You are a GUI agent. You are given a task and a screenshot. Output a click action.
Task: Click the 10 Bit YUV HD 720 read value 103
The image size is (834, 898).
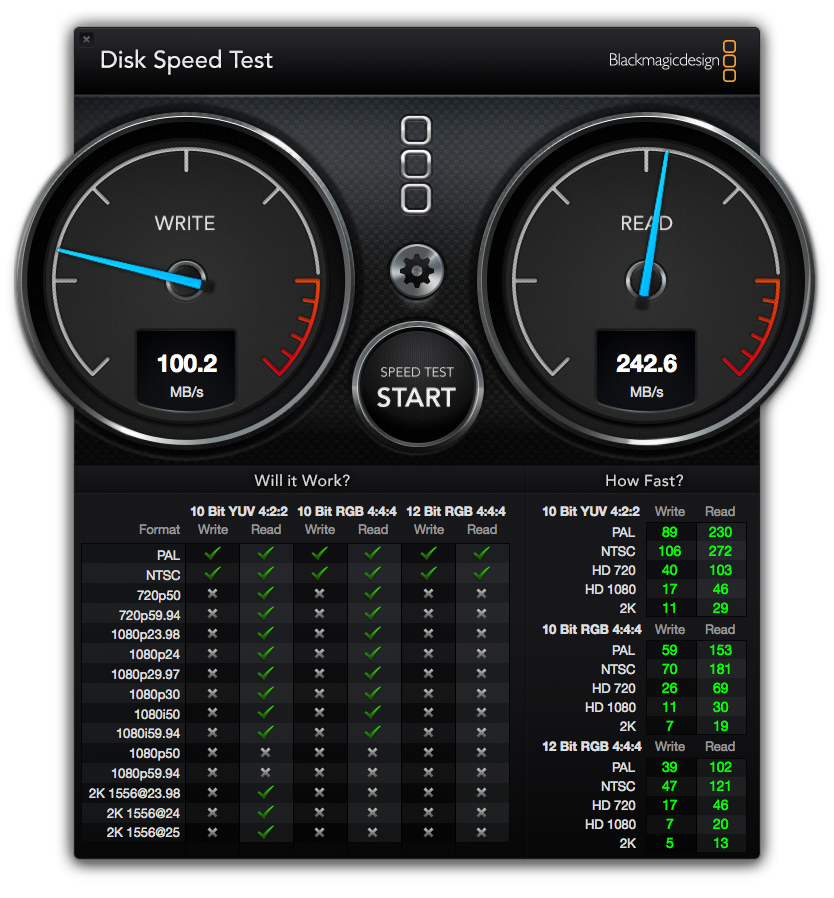pyautogui.click(x=720, y=570)
